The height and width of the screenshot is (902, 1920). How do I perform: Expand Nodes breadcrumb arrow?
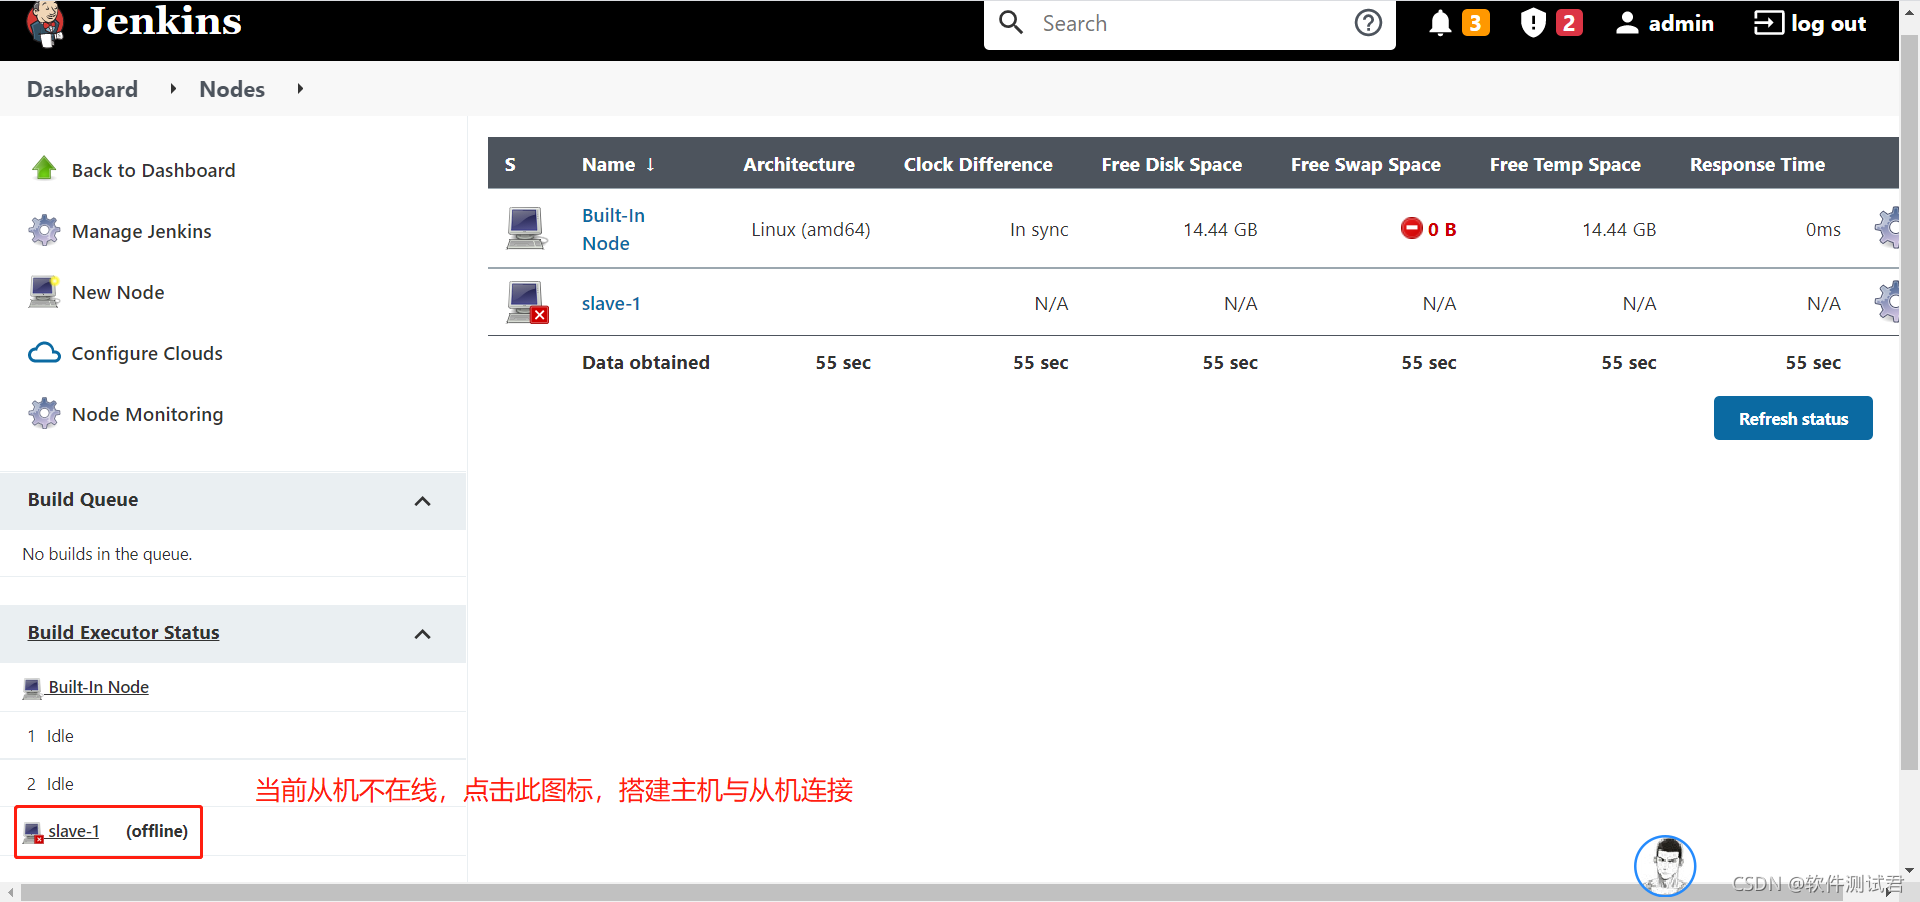300,89
